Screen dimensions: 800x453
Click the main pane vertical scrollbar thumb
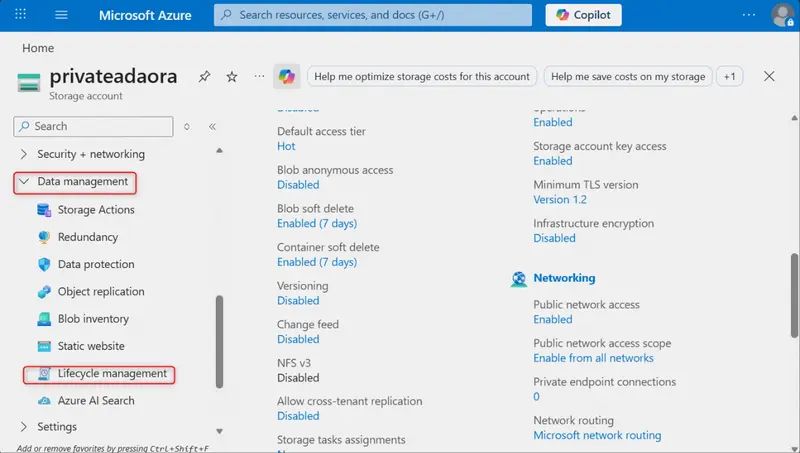[x=794, y=295]
